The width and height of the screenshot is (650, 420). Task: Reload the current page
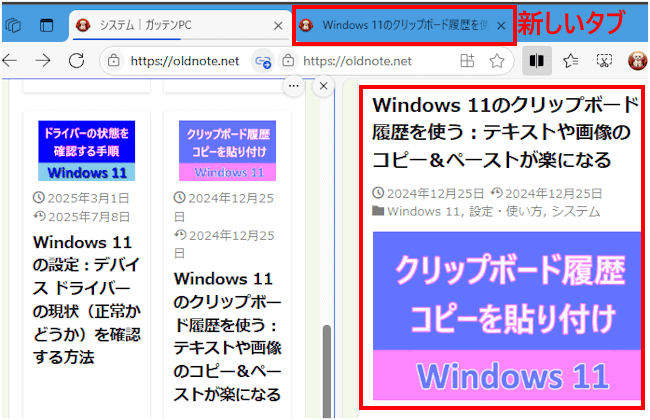77,61
